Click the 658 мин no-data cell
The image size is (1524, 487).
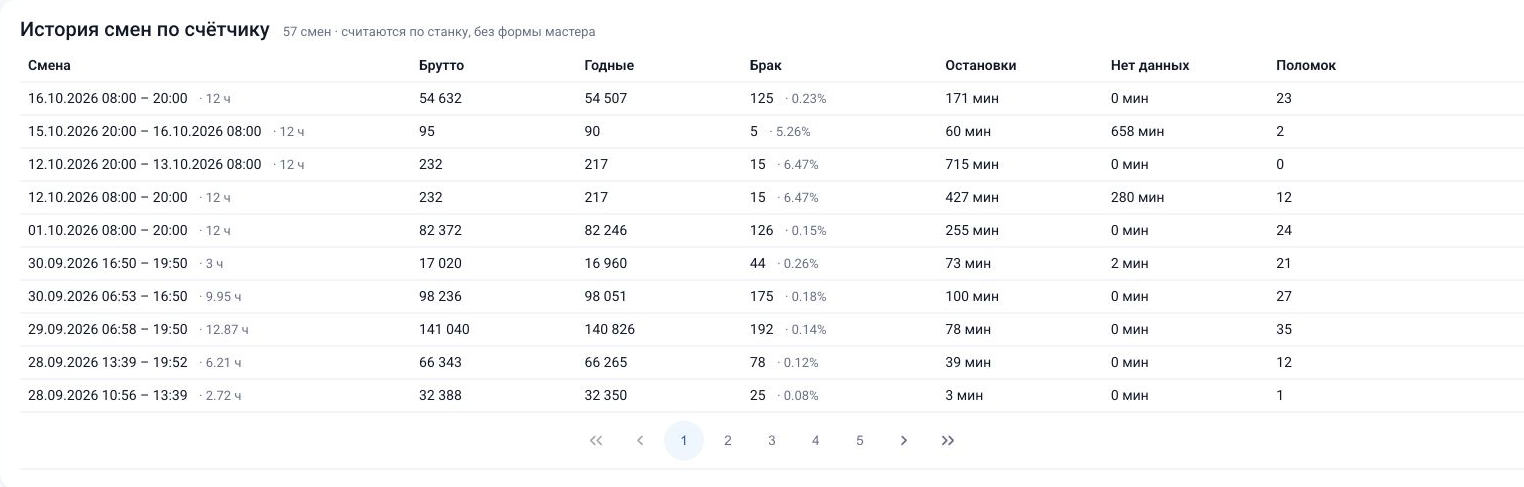click(1137, 132)
